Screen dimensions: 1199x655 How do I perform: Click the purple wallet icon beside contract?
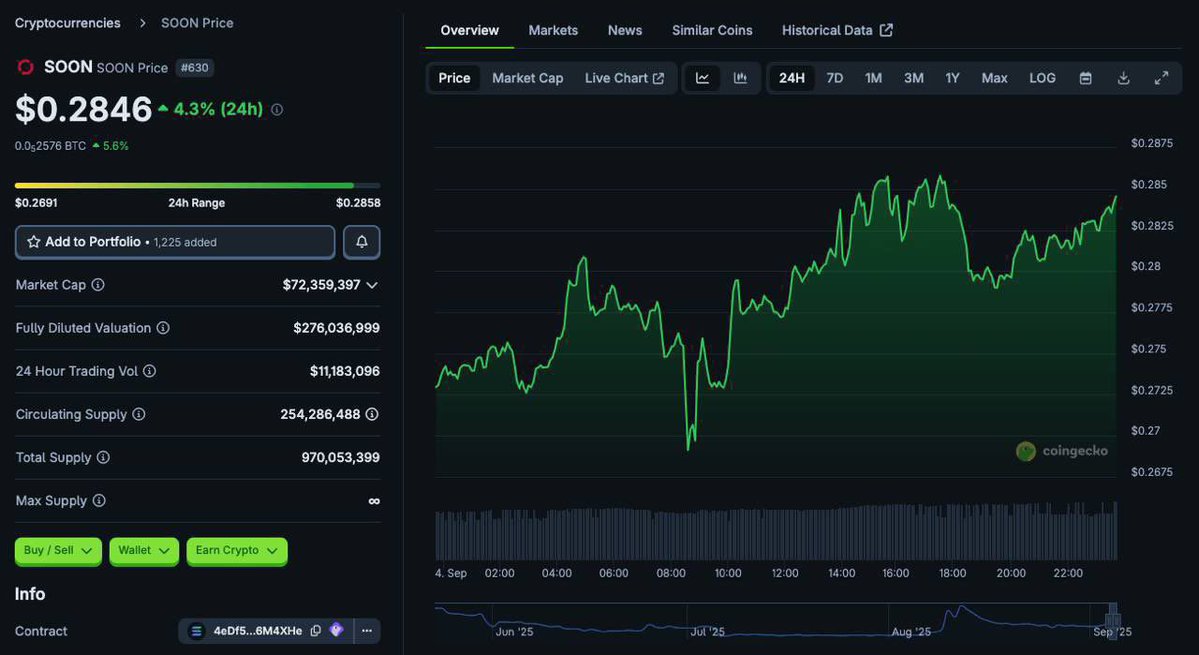click(336, 631)
